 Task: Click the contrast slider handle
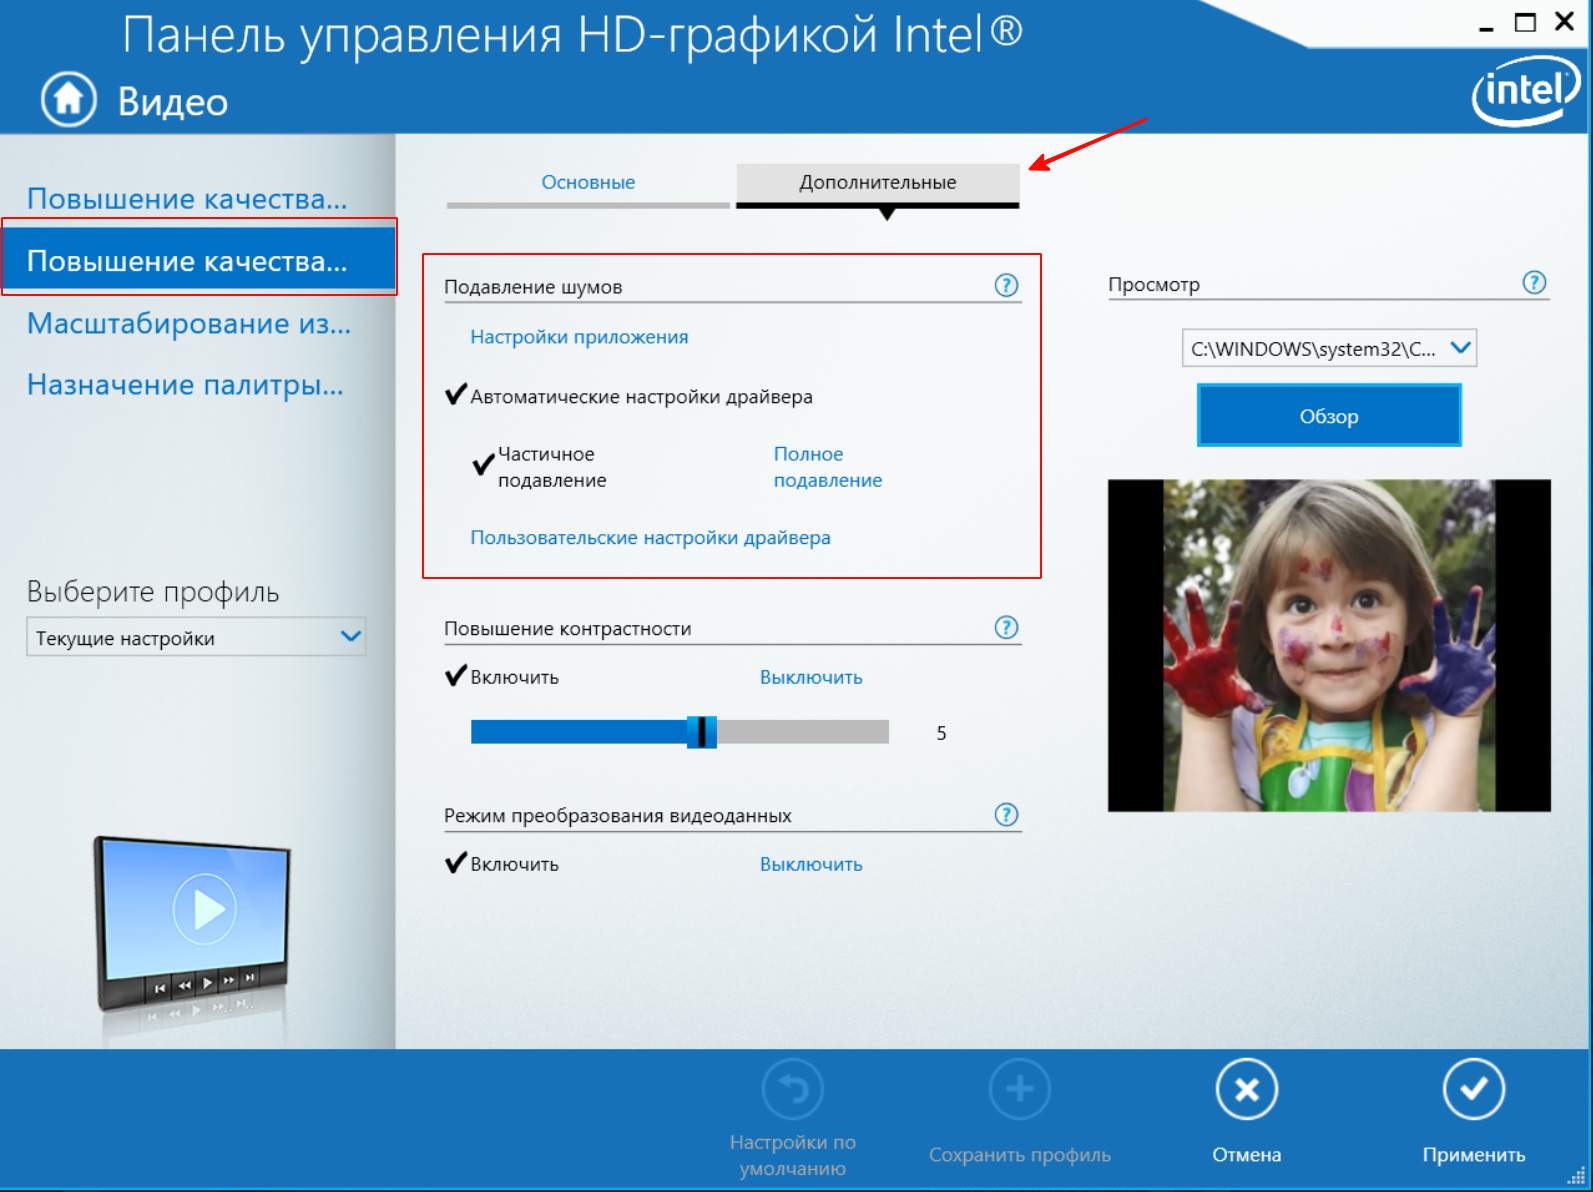pos(702,732)
